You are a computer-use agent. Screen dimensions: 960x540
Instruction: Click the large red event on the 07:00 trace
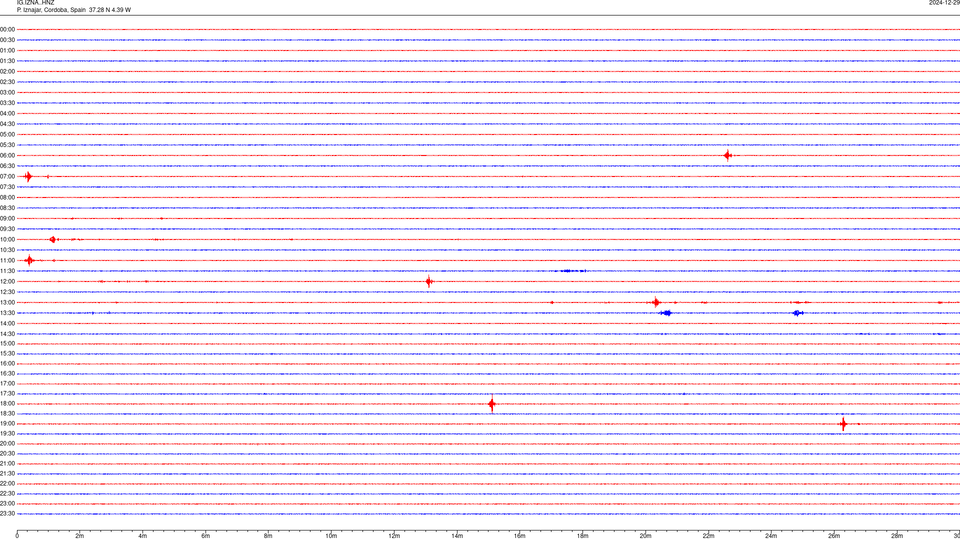pos(28,177)
